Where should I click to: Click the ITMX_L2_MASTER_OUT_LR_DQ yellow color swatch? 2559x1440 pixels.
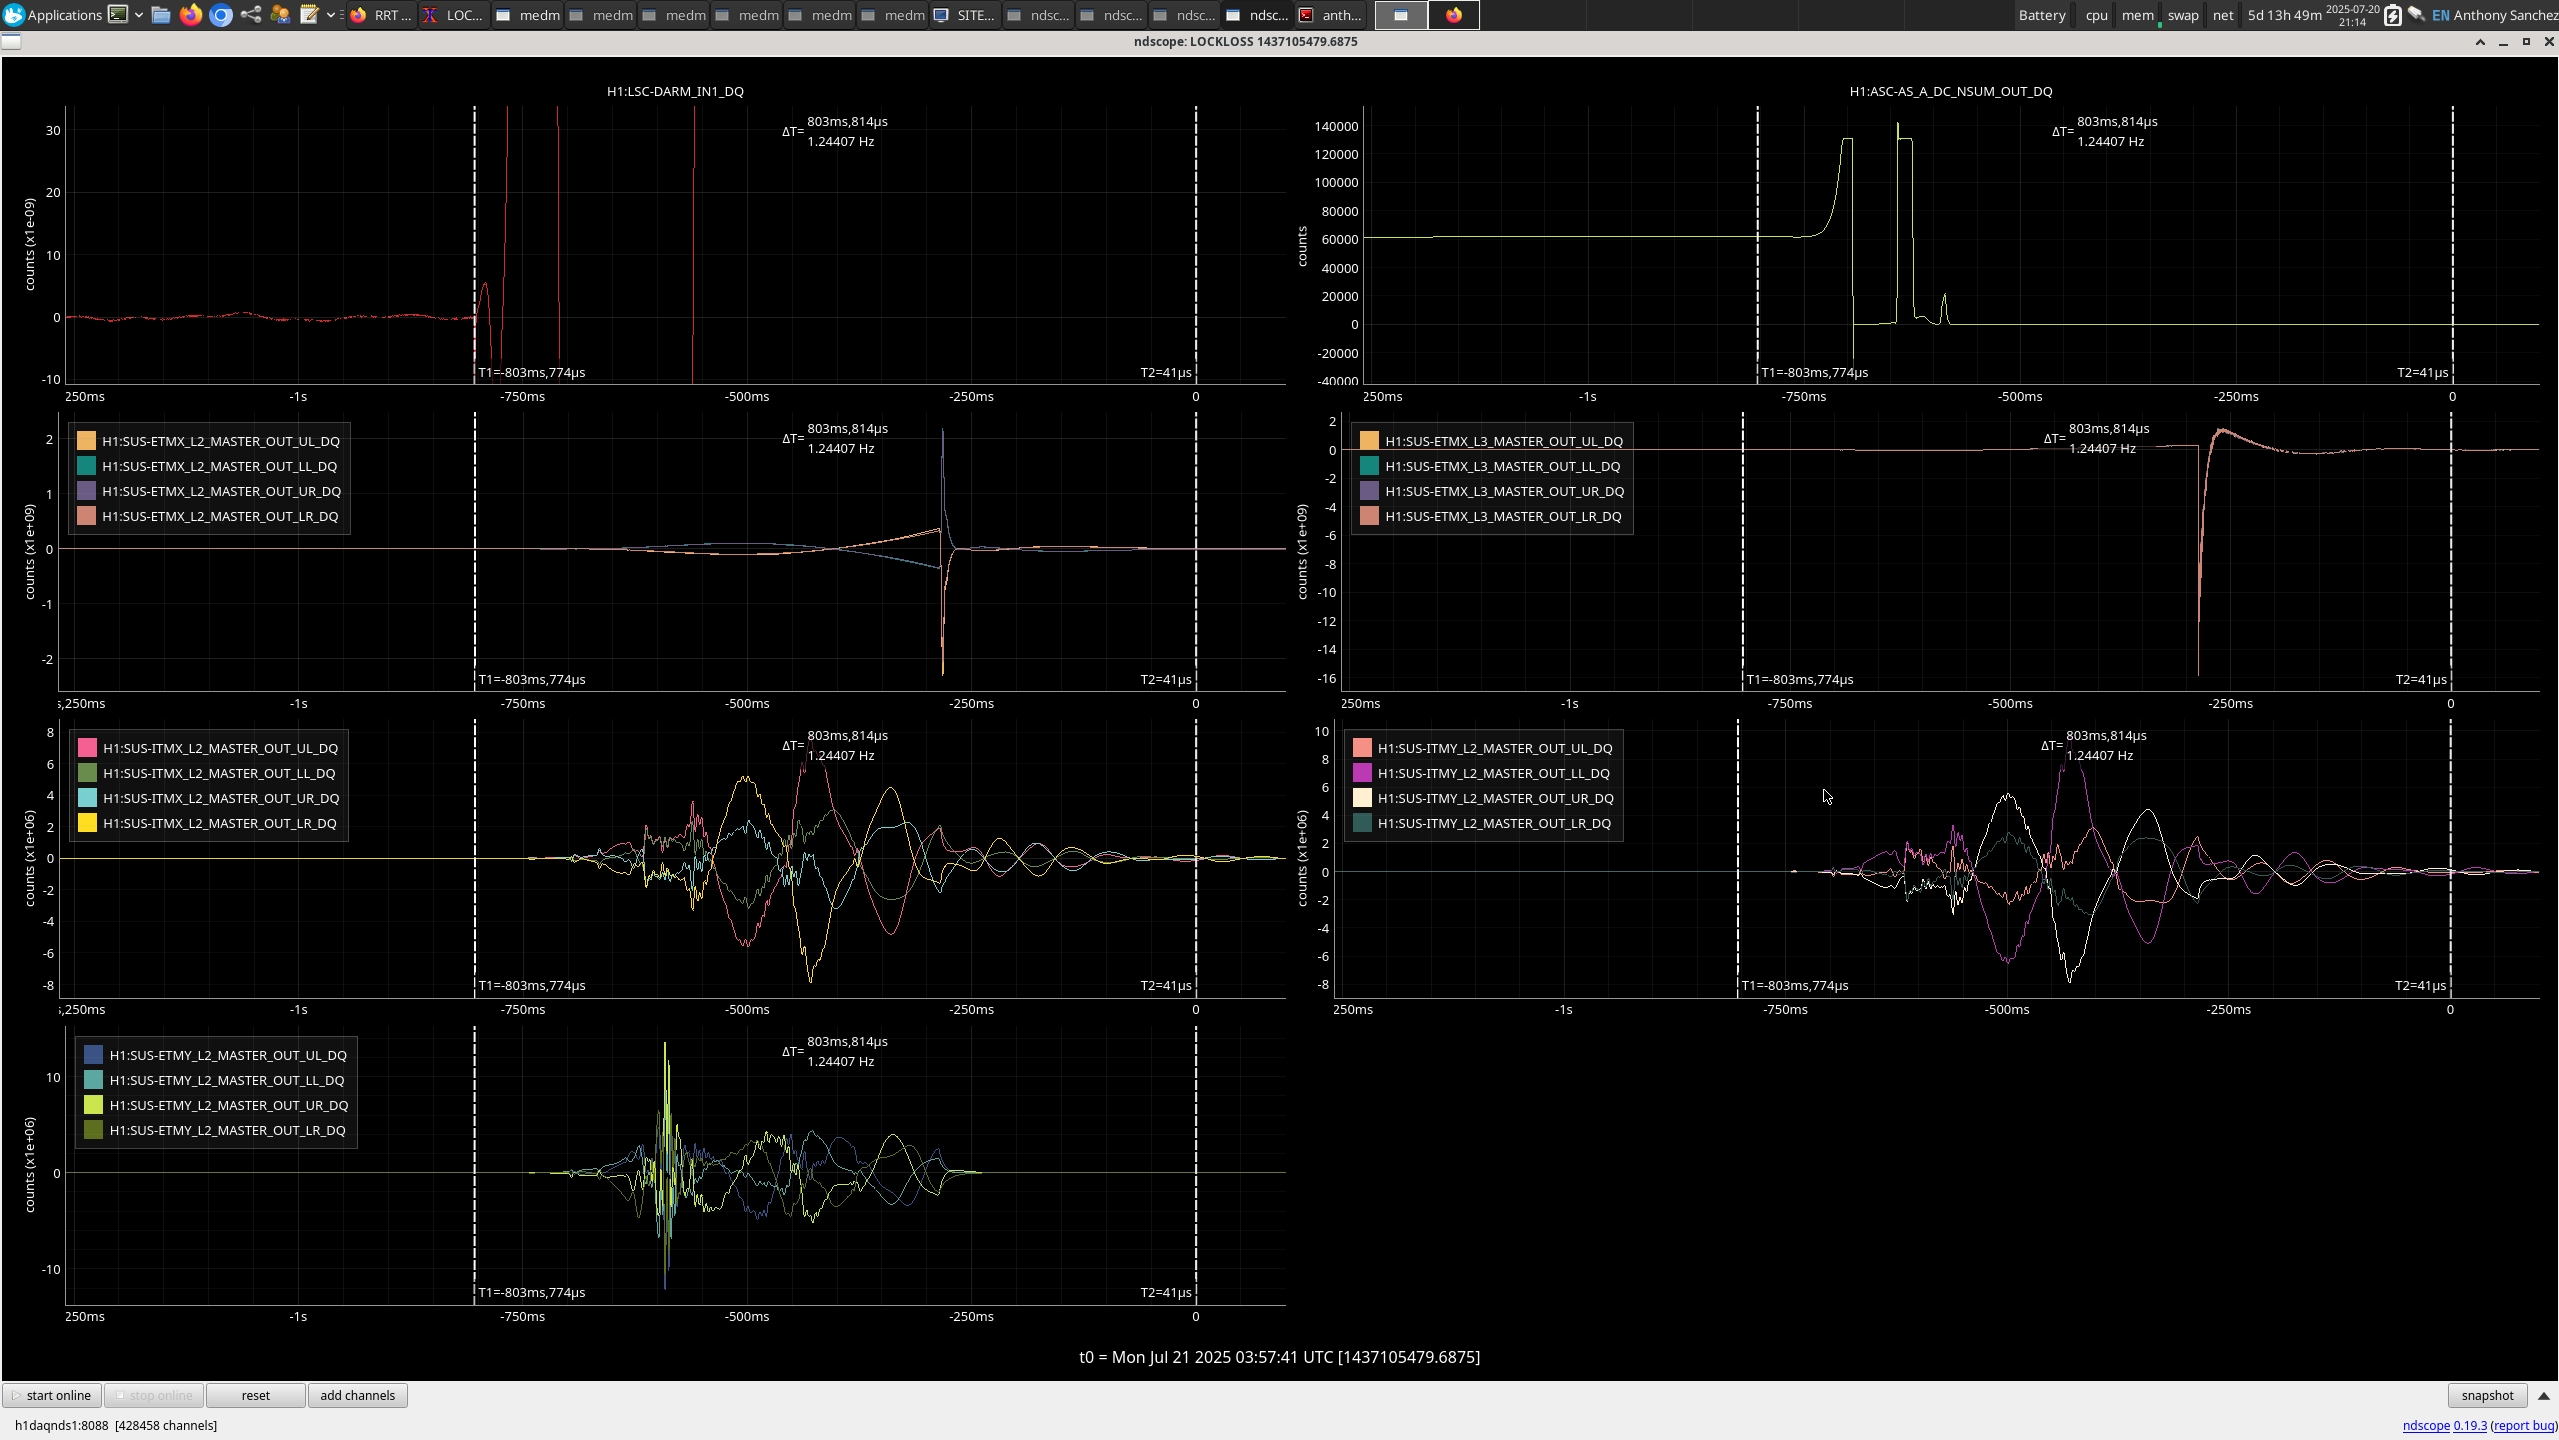[x=88, y=823]
